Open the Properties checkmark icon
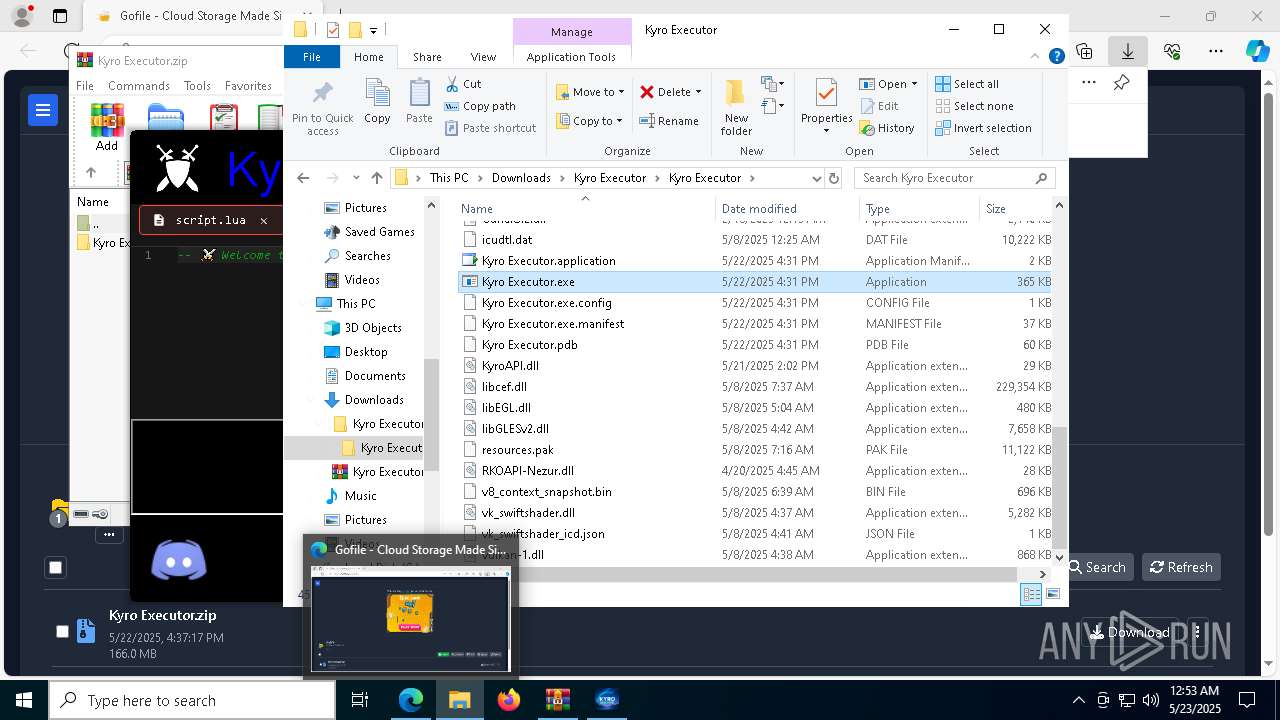Viewport: 1280px width, 720px height. coord(826,93)
